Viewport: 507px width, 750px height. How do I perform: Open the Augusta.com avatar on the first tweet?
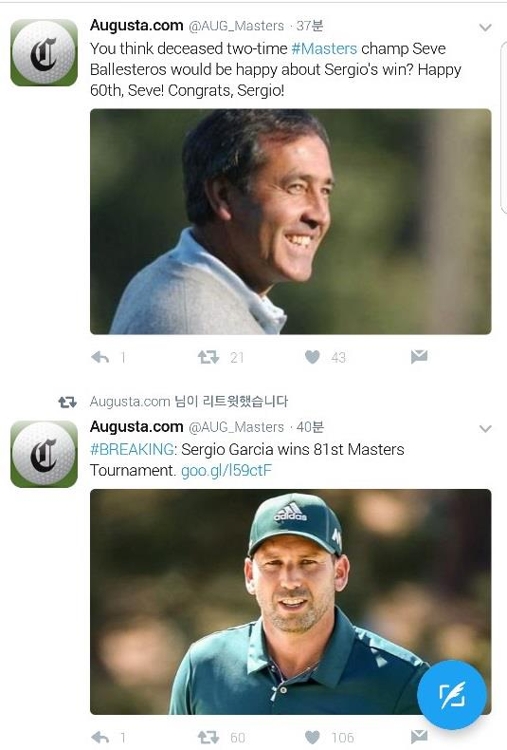(x=44, y=53)
